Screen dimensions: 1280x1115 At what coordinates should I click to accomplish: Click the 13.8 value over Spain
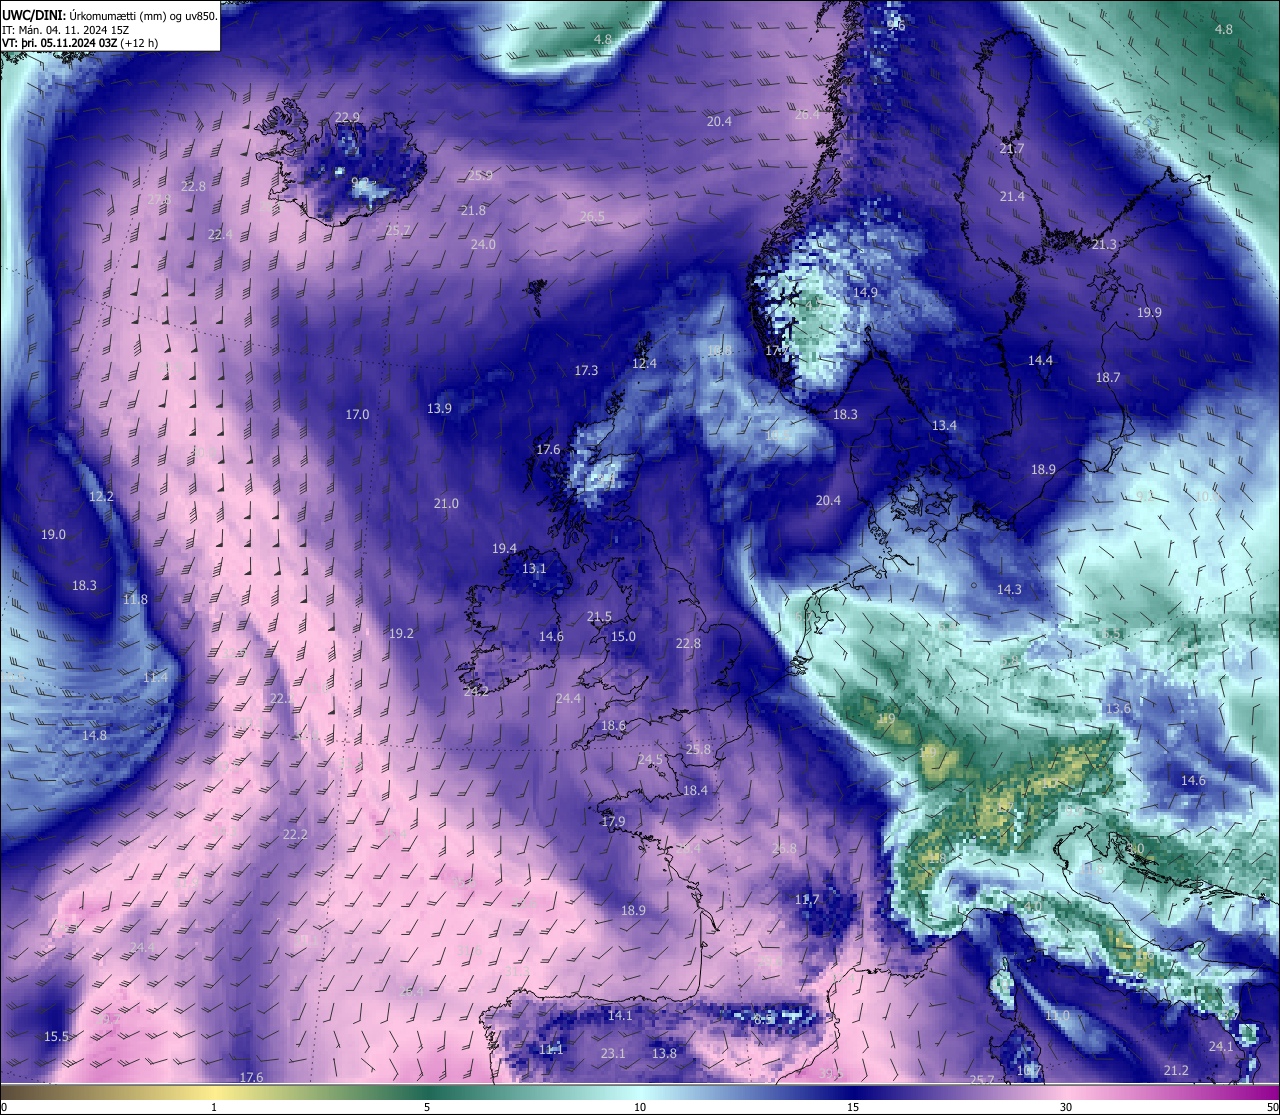pos(664,1053)
